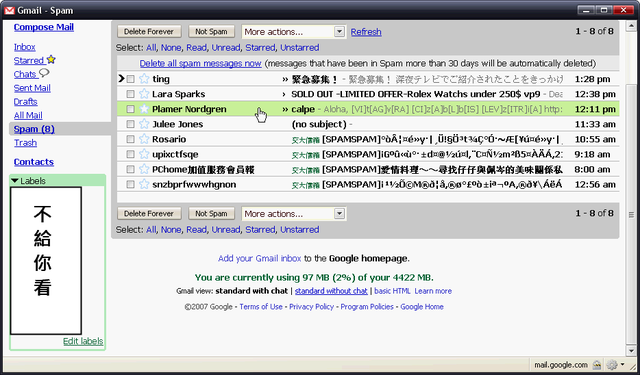Open the top More actions dropdown
640x375 pixels.
point(293,32)
